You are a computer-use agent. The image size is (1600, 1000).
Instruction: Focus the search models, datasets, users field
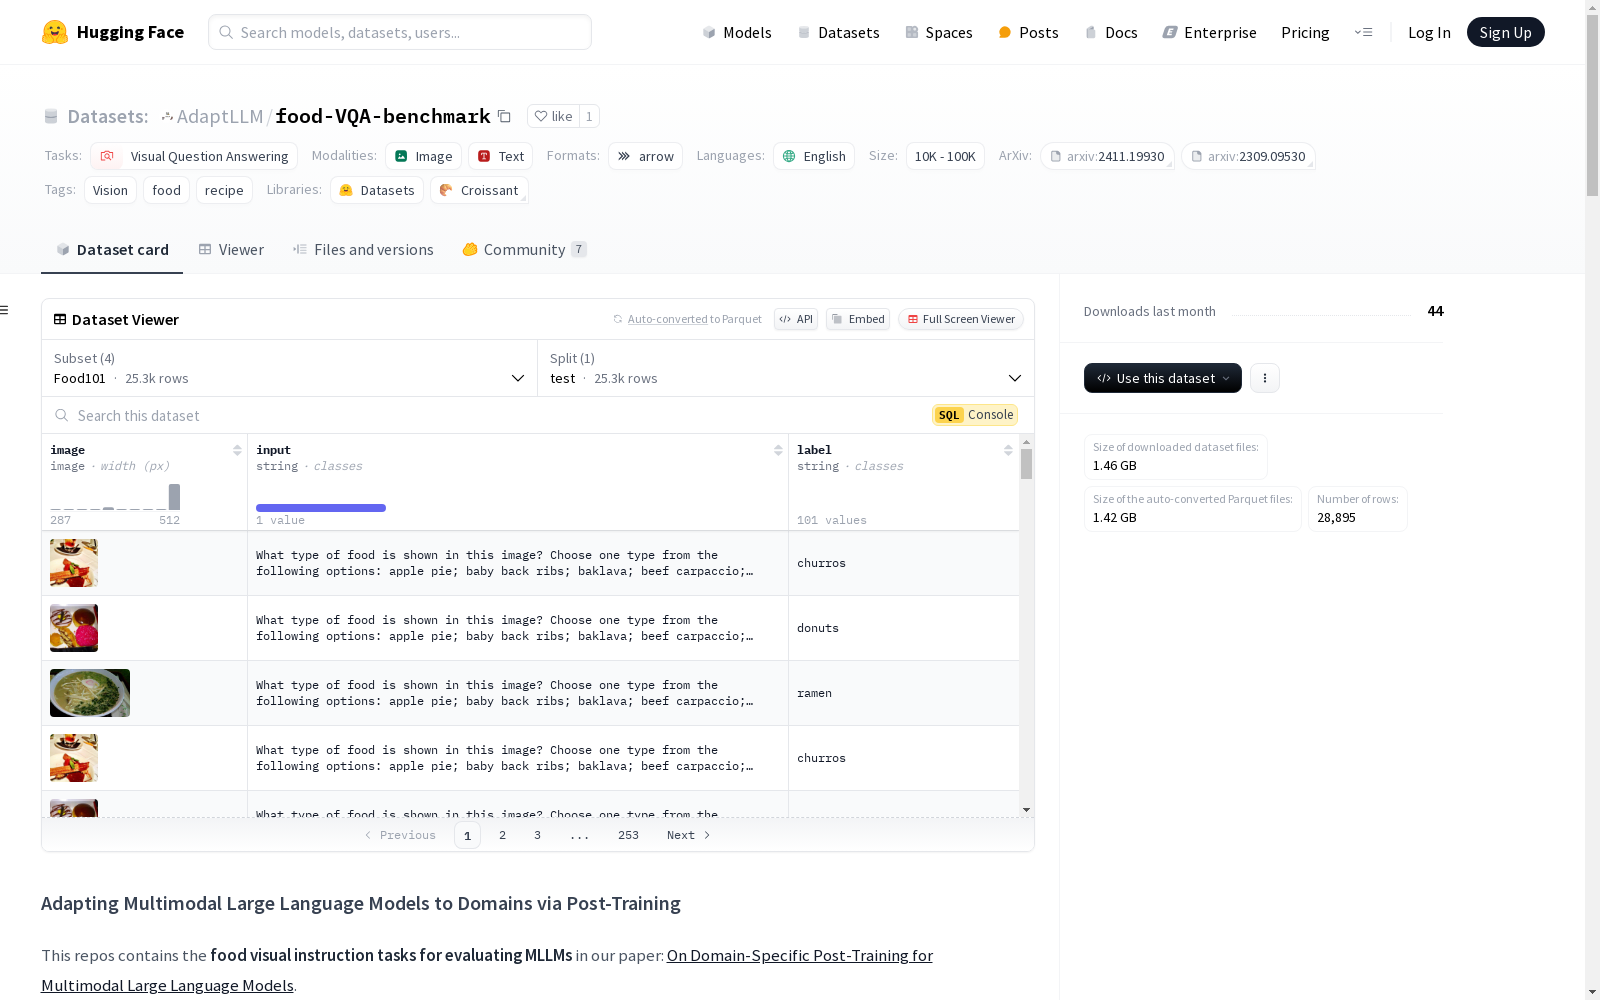point(400,32)
